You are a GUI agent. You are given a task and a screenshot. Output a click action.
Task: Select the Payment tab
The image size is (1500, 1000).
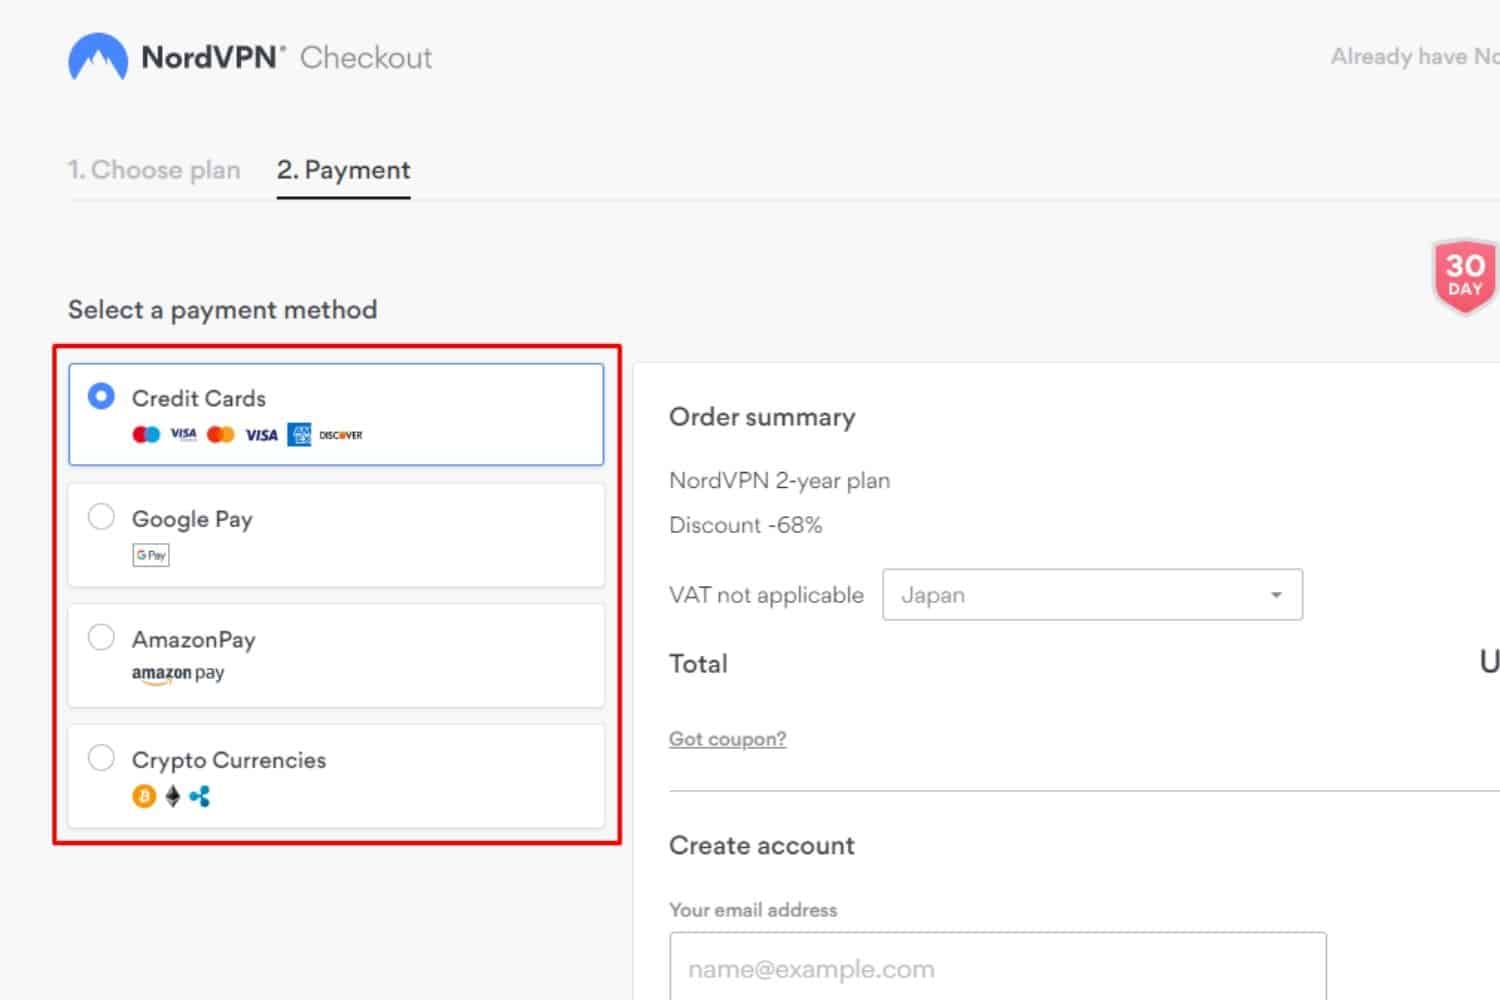pyautogui.click(x=343, y=170)
